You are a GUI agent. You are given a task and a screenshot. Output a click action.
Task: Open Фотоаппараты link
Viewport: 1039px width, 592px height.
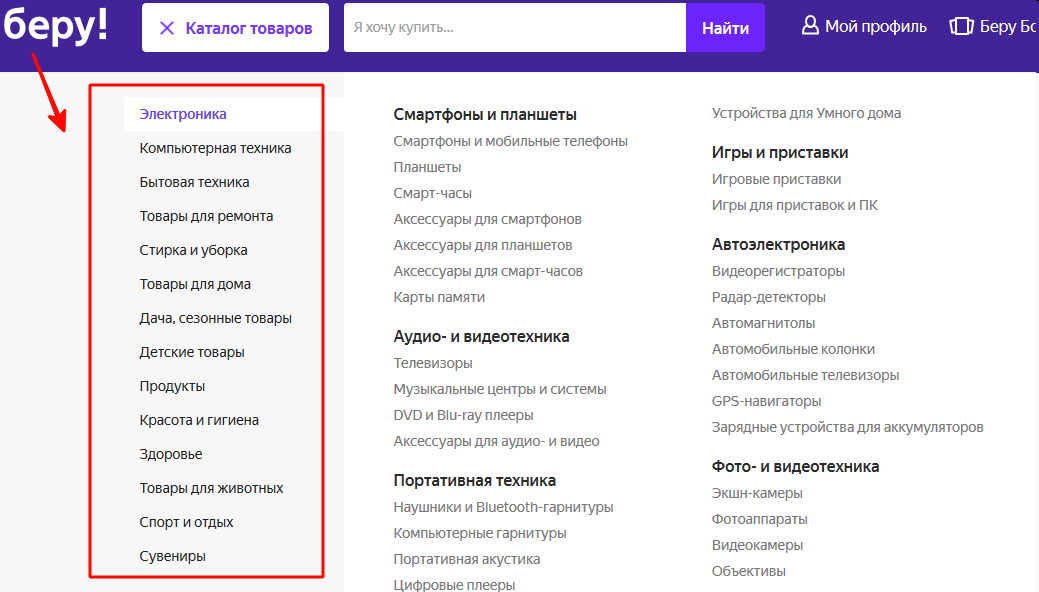click(759, 519)
